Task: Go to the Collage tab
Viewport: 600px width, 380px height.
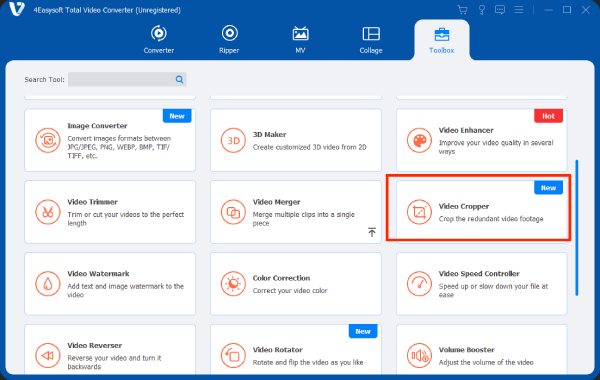Action: pos(371,39)
